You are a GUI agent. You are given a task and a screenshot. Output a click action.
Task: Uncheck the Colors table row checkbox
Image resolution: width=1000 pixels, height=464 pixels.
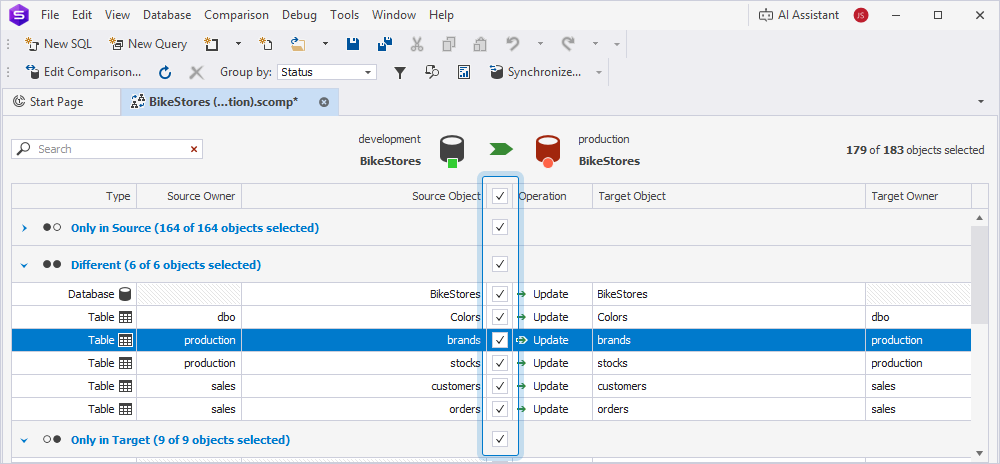501,317
